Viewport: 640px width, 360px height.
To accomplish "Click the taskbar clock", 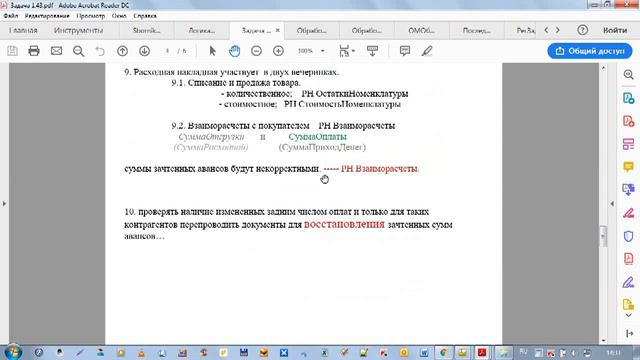I will click(x=613, y=353).
